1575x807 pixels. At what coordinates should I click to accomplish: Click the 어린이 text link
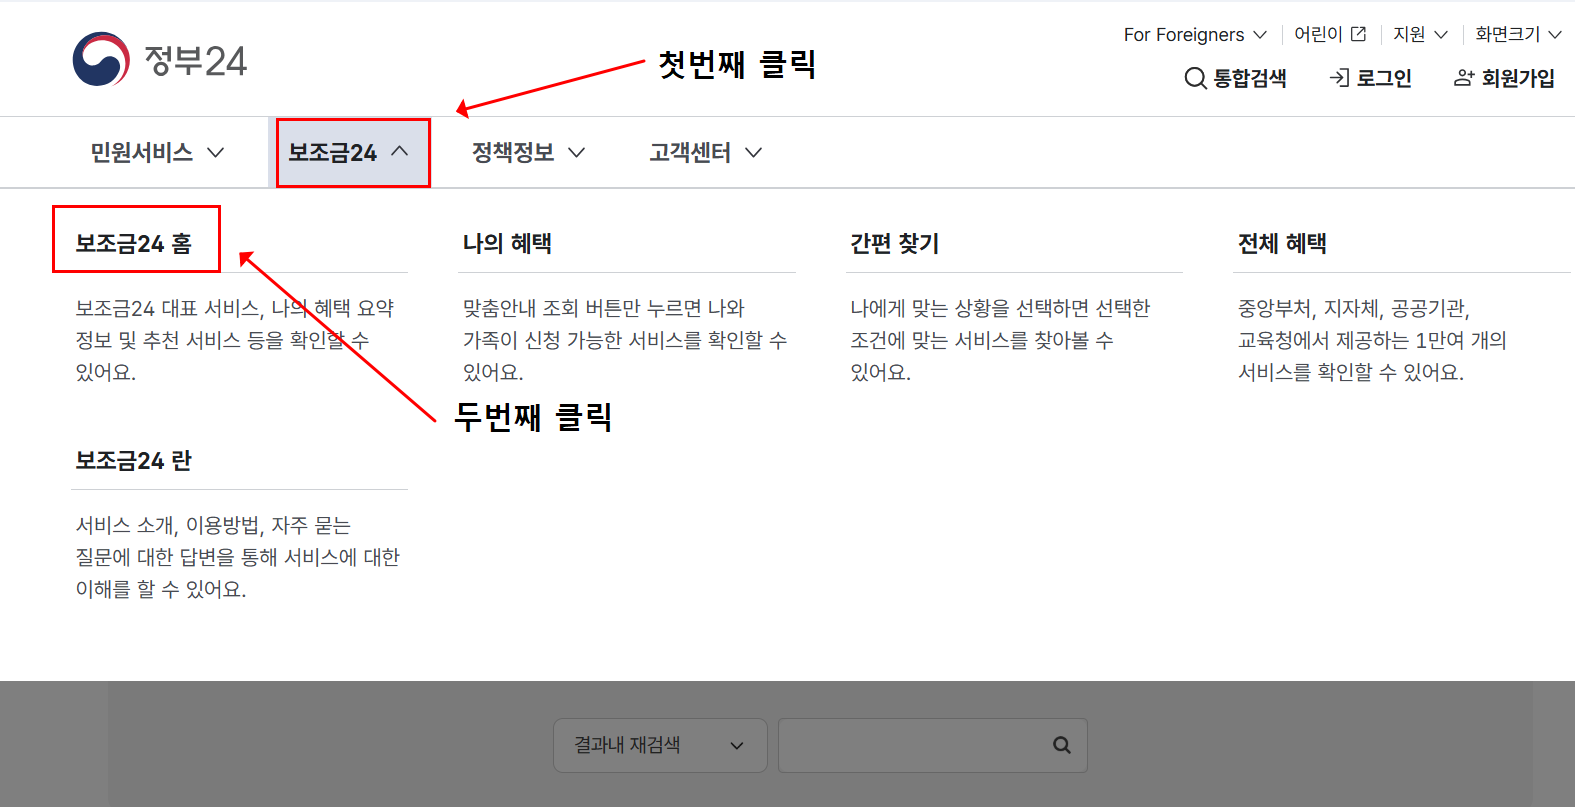[x=1318, y=34]
